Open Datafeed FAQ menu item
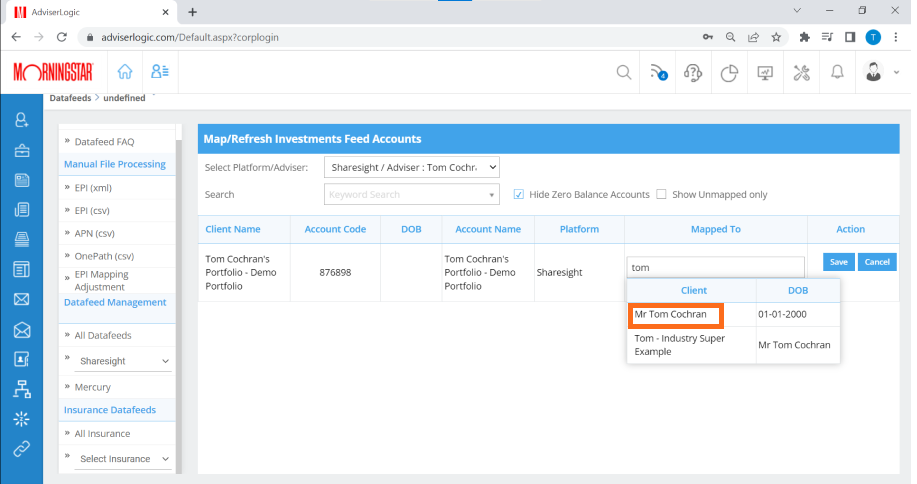Viewport: 917px width, 484px height. (x=105, y=141)
